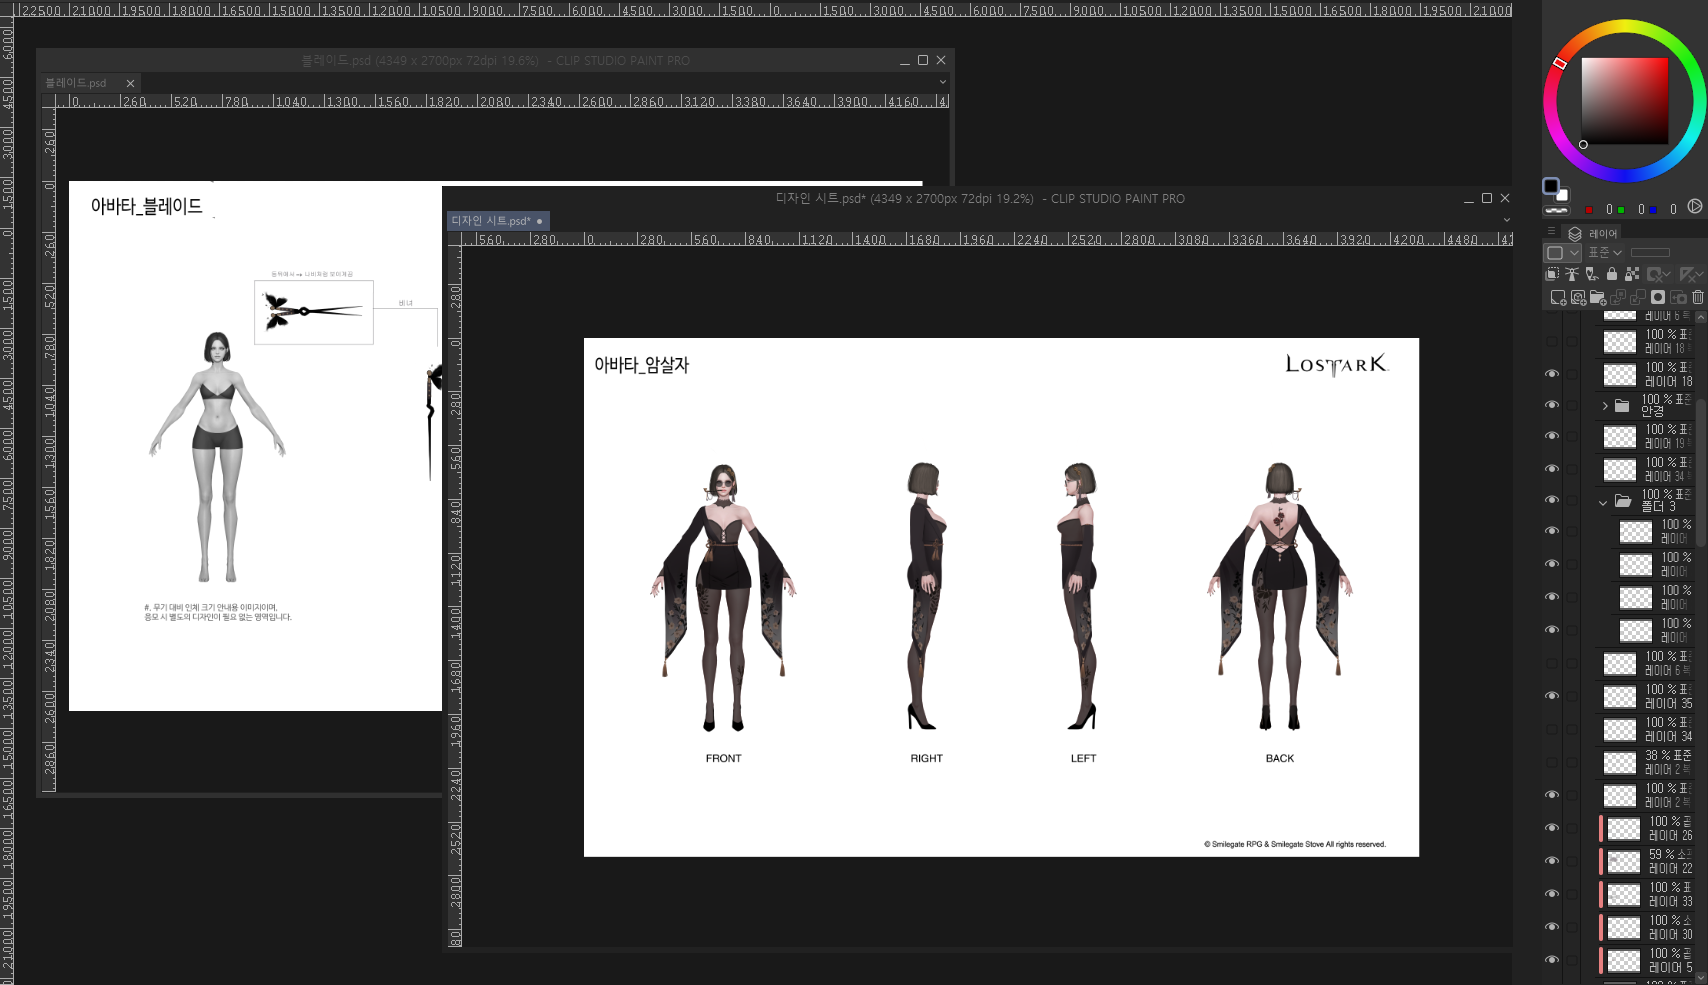The image size is (1708, 985).
Task: Select layer 레이어 26 thumbnail
Action: point(1623,828)
